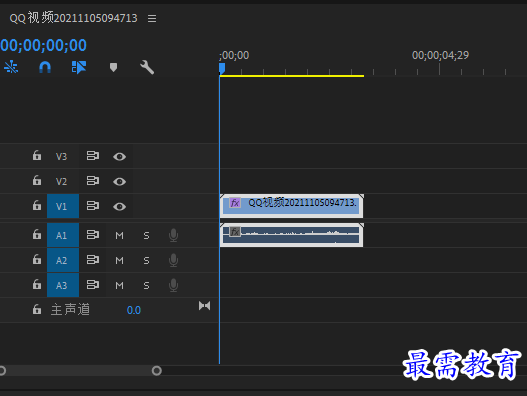Click the playhead timecode 00;00;00;00
The width and height of the screenshot is (527, 396).
pos(43,45)
